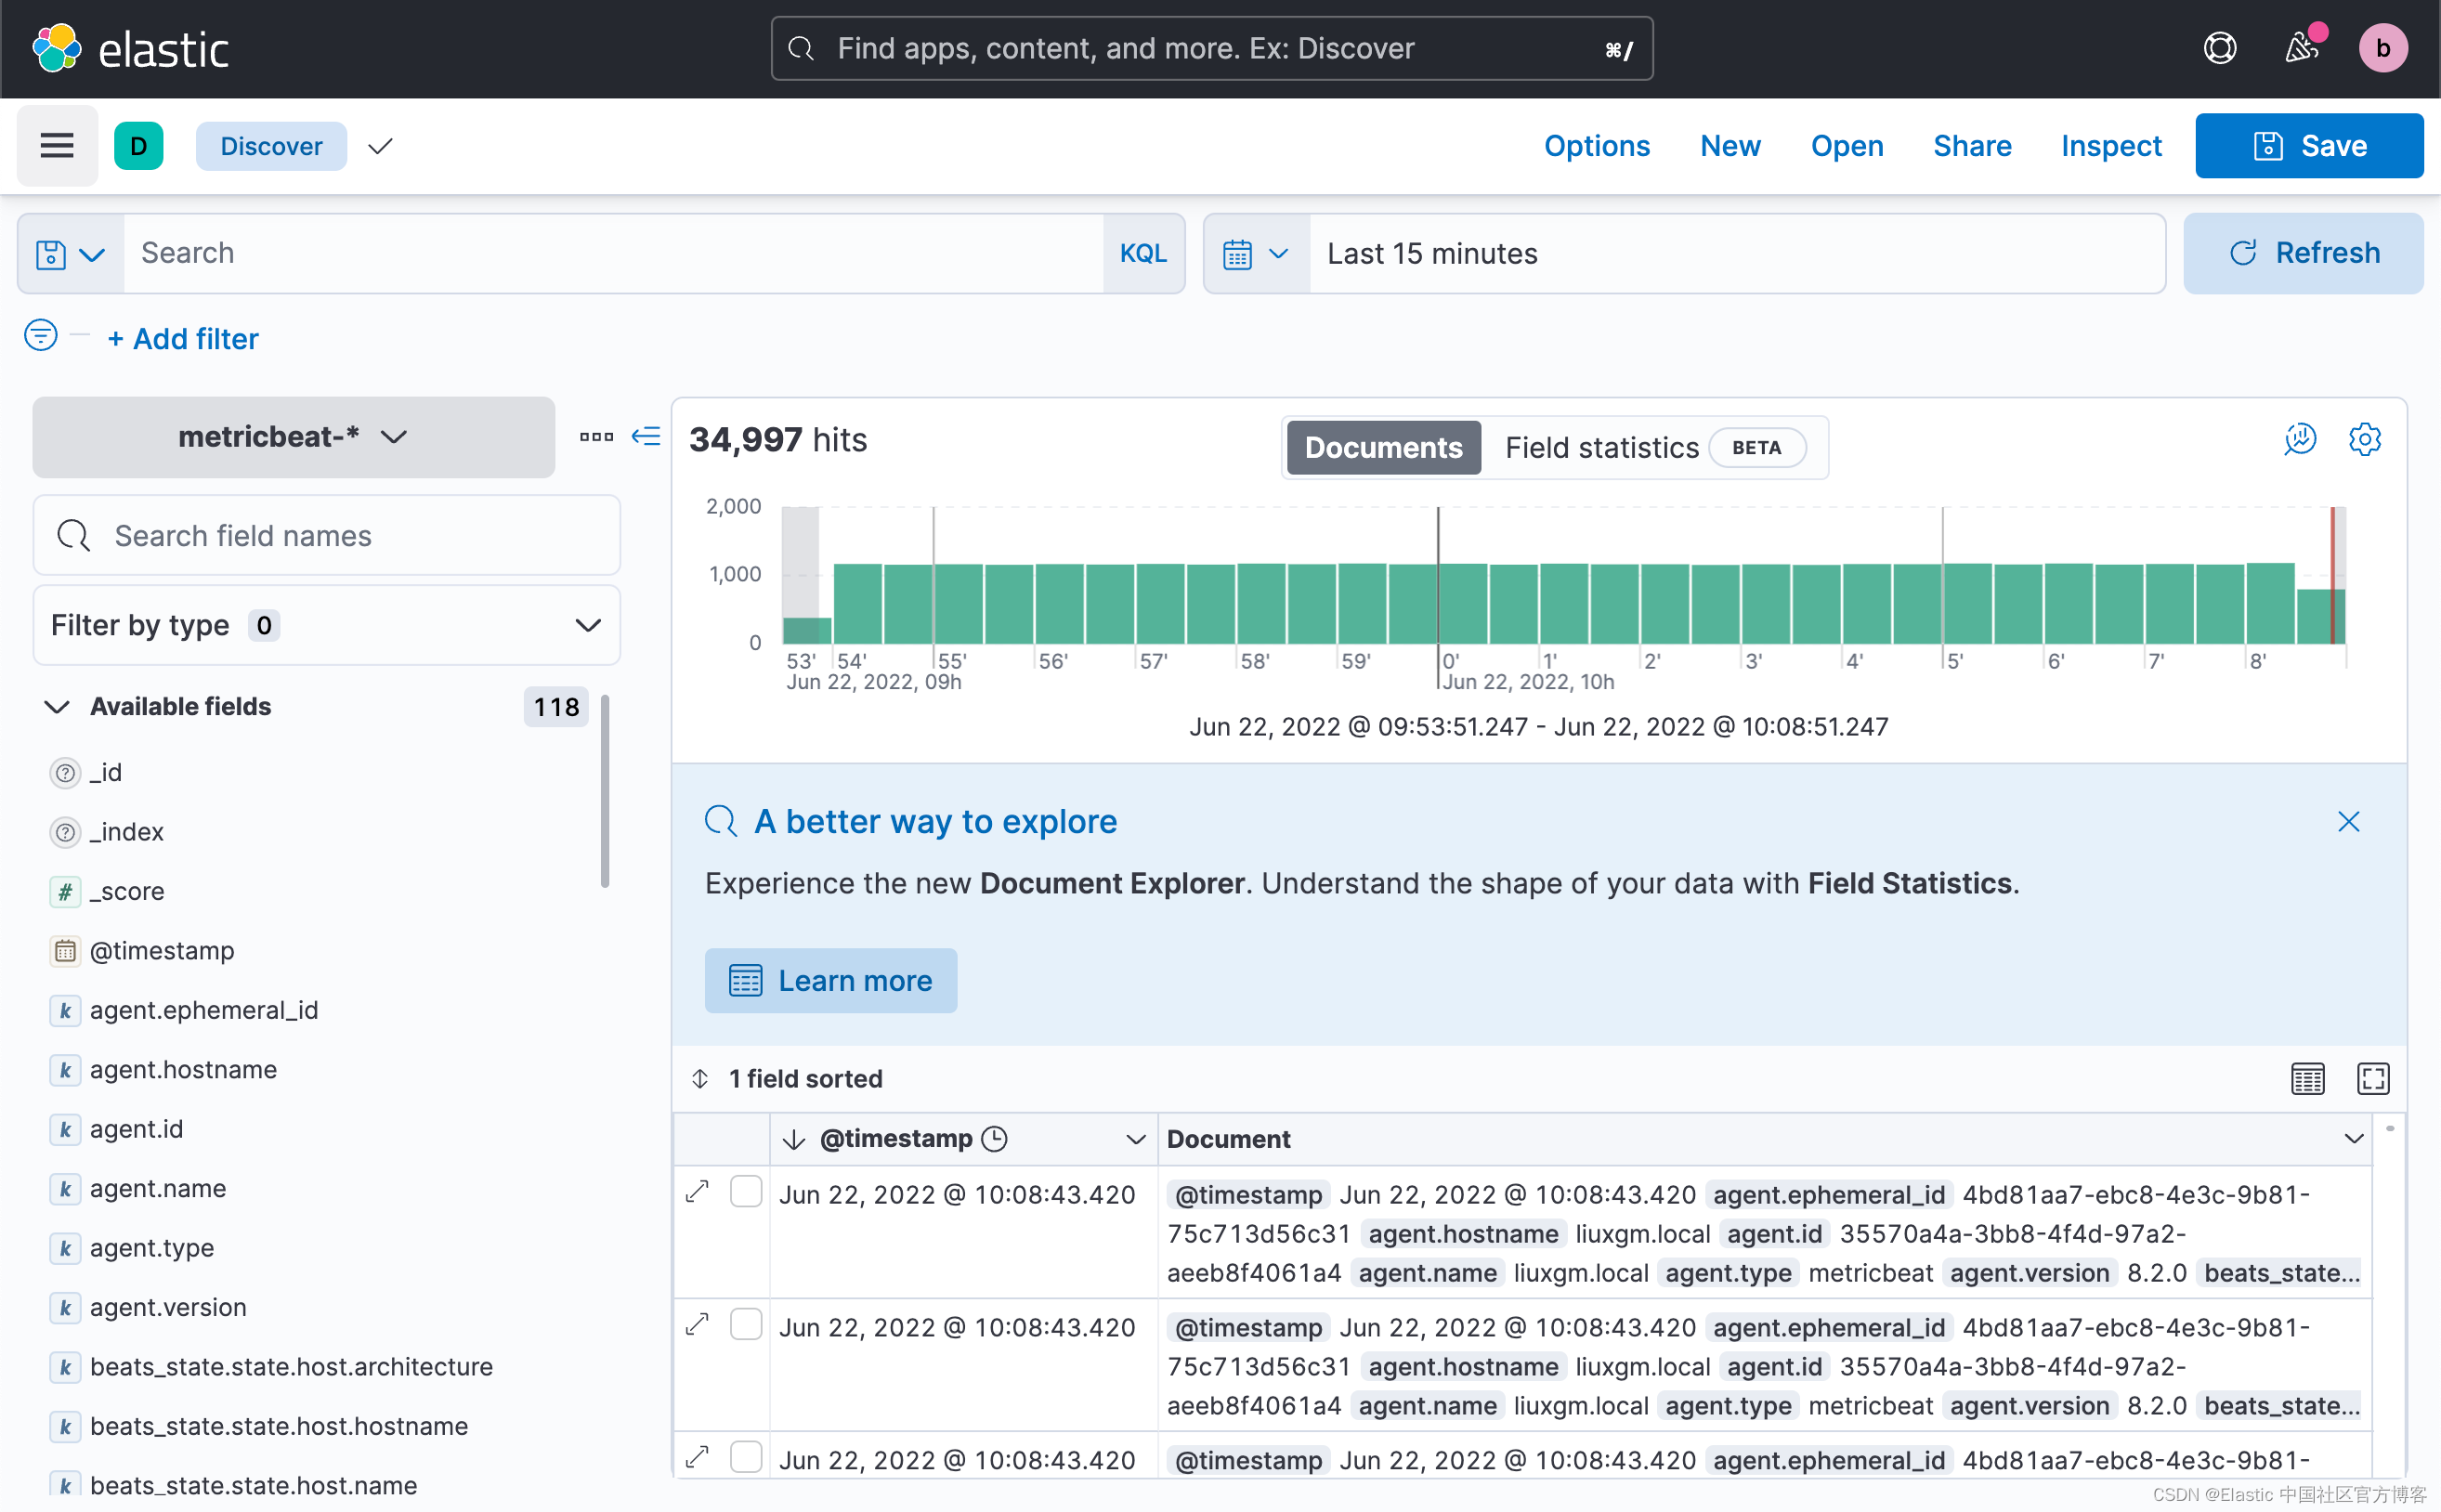The width and height of the screenshot is (2441, 1512).
Task: Collapse the fields sidebar with the arrow icon
Action: (x=646, y=436)
